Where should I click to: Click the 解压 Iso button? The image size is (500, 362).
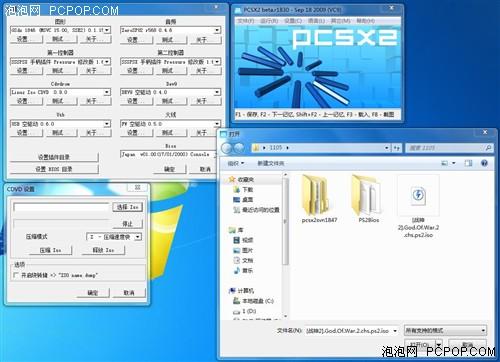(103, 250)
